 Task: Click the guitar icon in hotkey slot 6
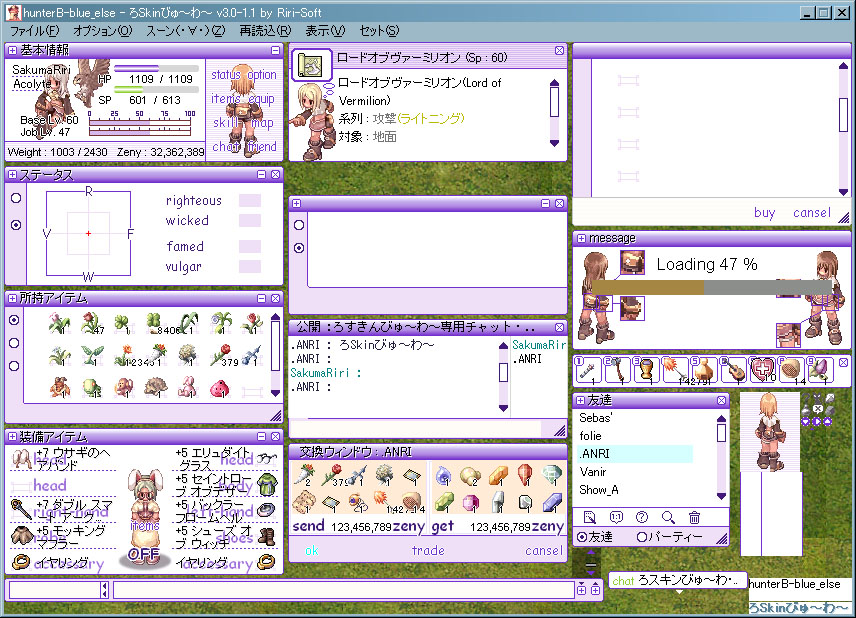tap(733, 371)
